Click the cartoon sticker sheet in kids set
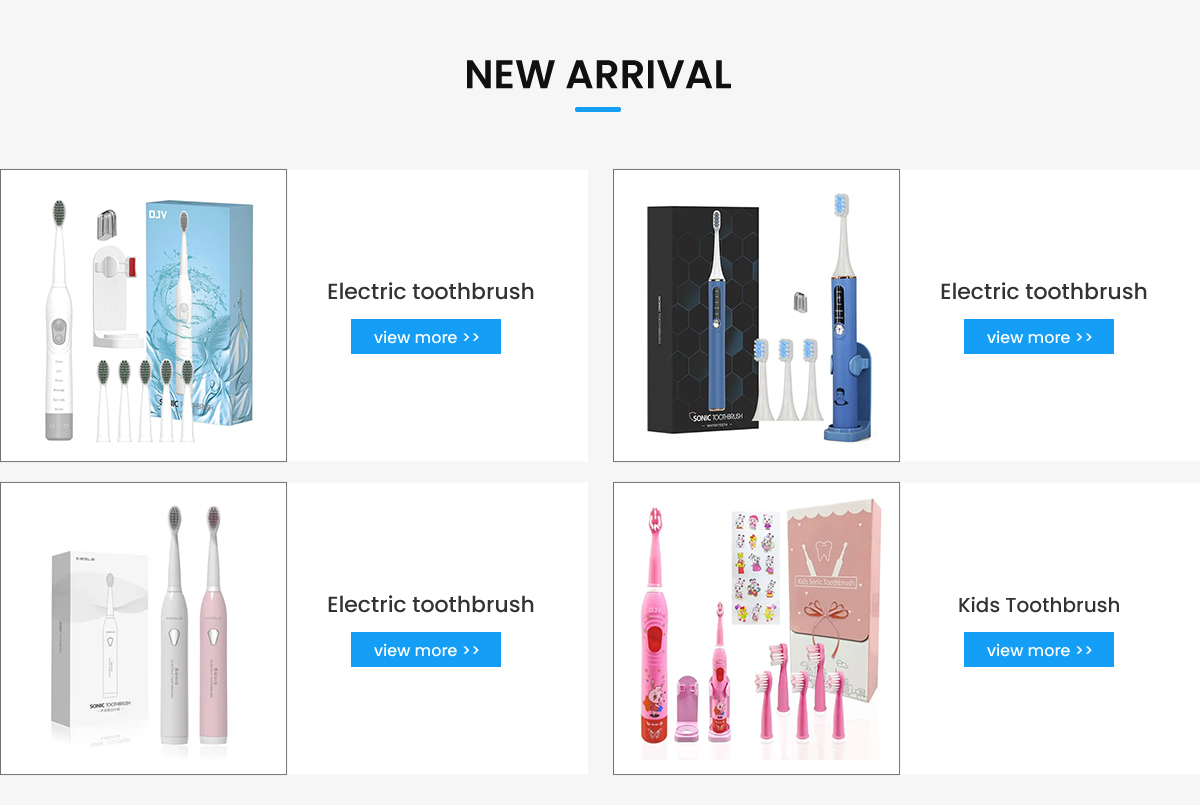 (755, 568)
